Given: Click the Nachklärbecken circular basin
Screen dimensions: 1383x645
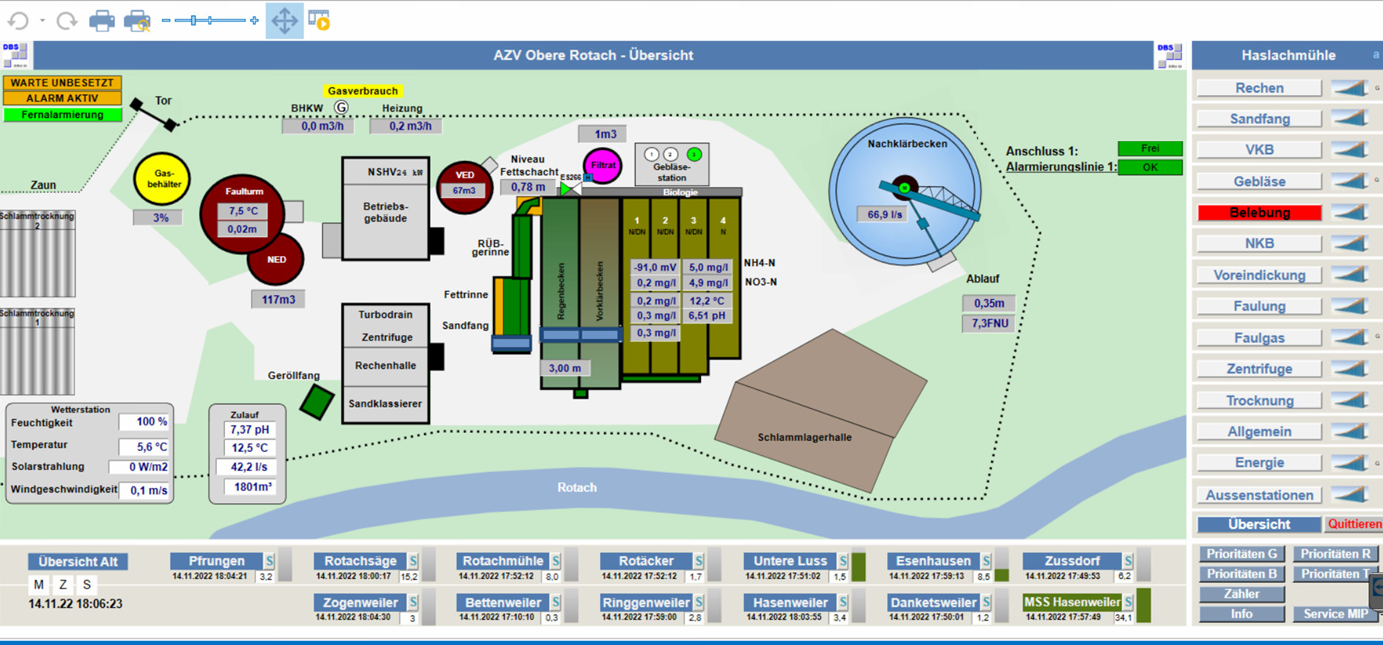Looking at the screenshot, I should pos(904,190).
